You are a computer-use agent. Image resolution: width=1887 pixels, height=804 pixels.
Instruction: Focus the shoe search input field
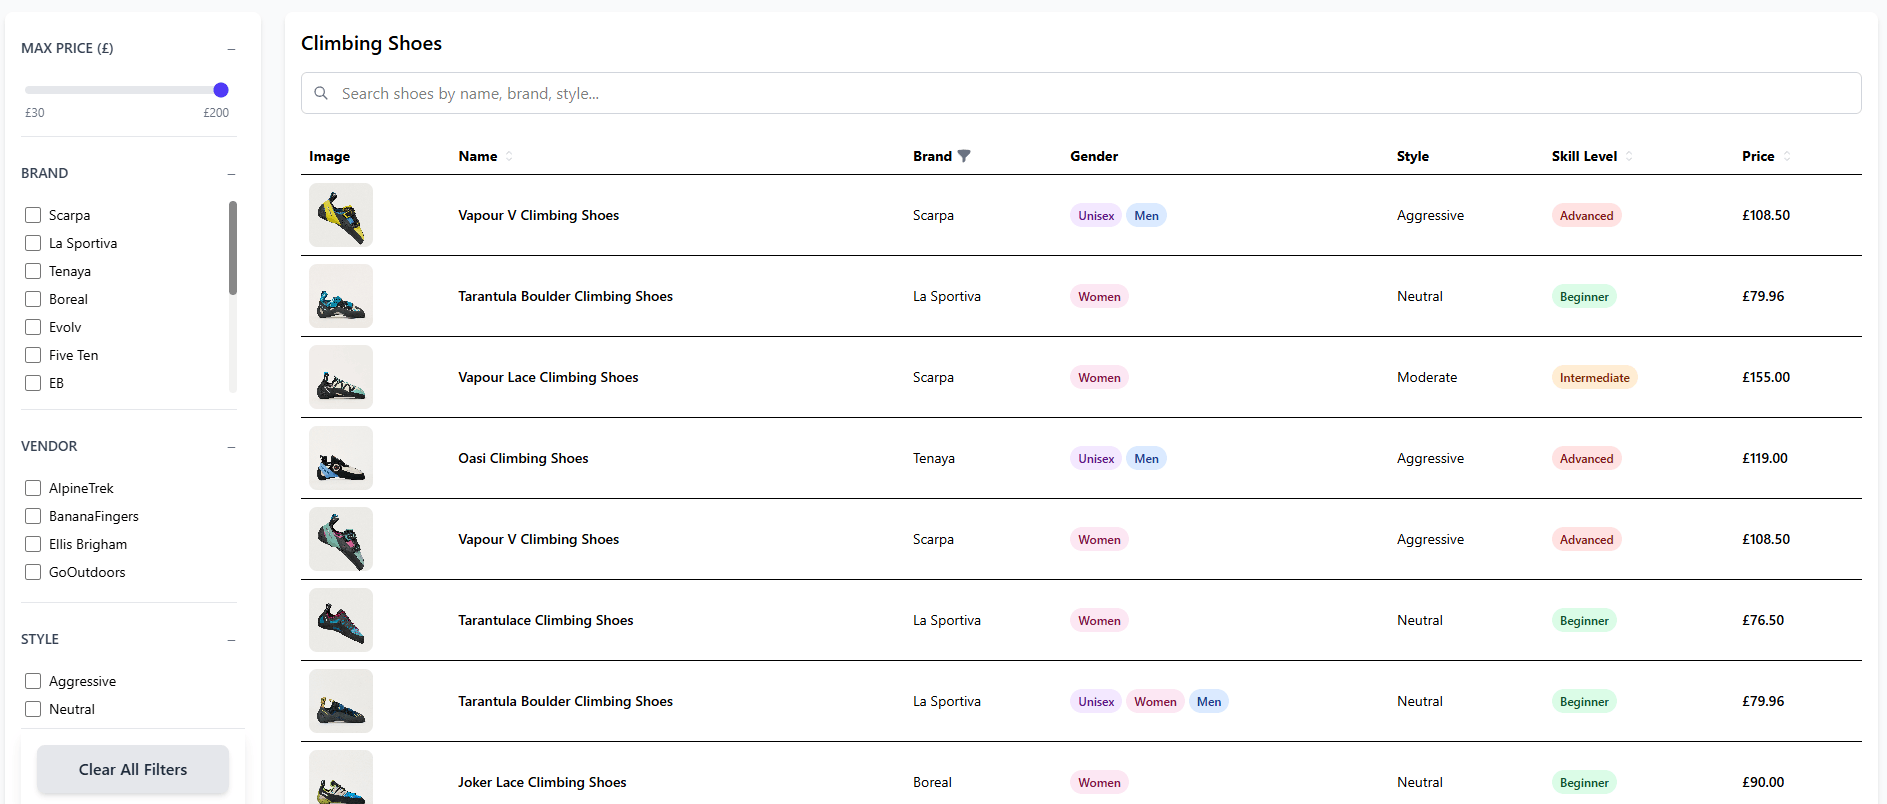tap(1081, 93)
